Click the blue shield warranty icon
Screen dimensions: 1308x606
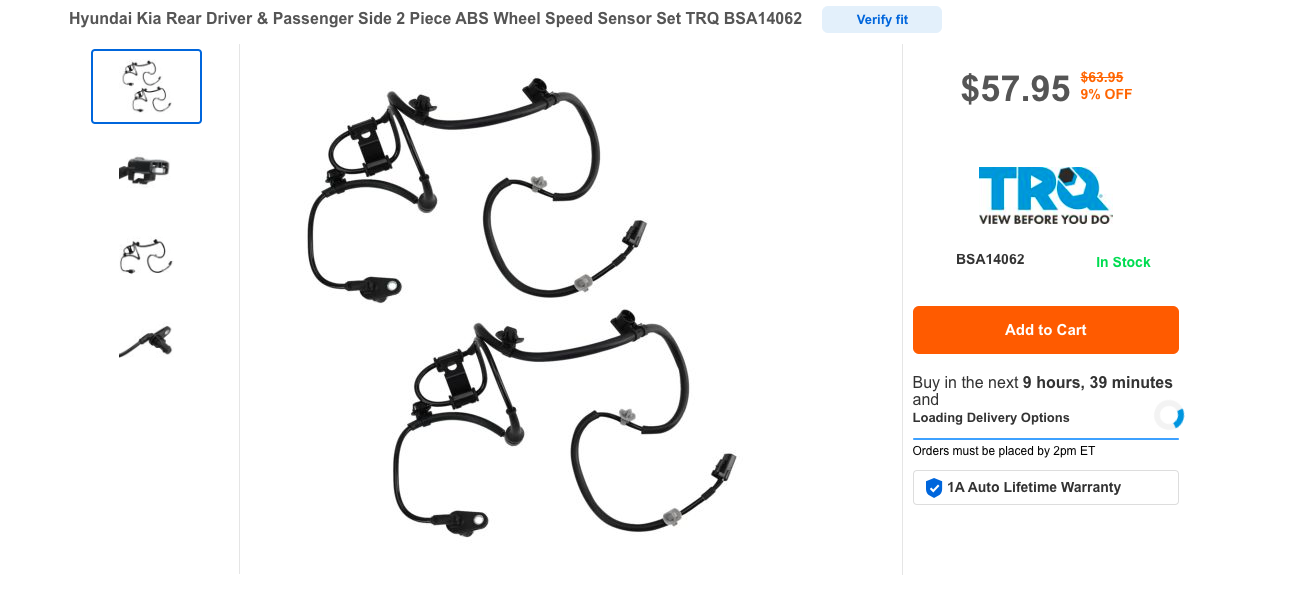tap(933, 488)
